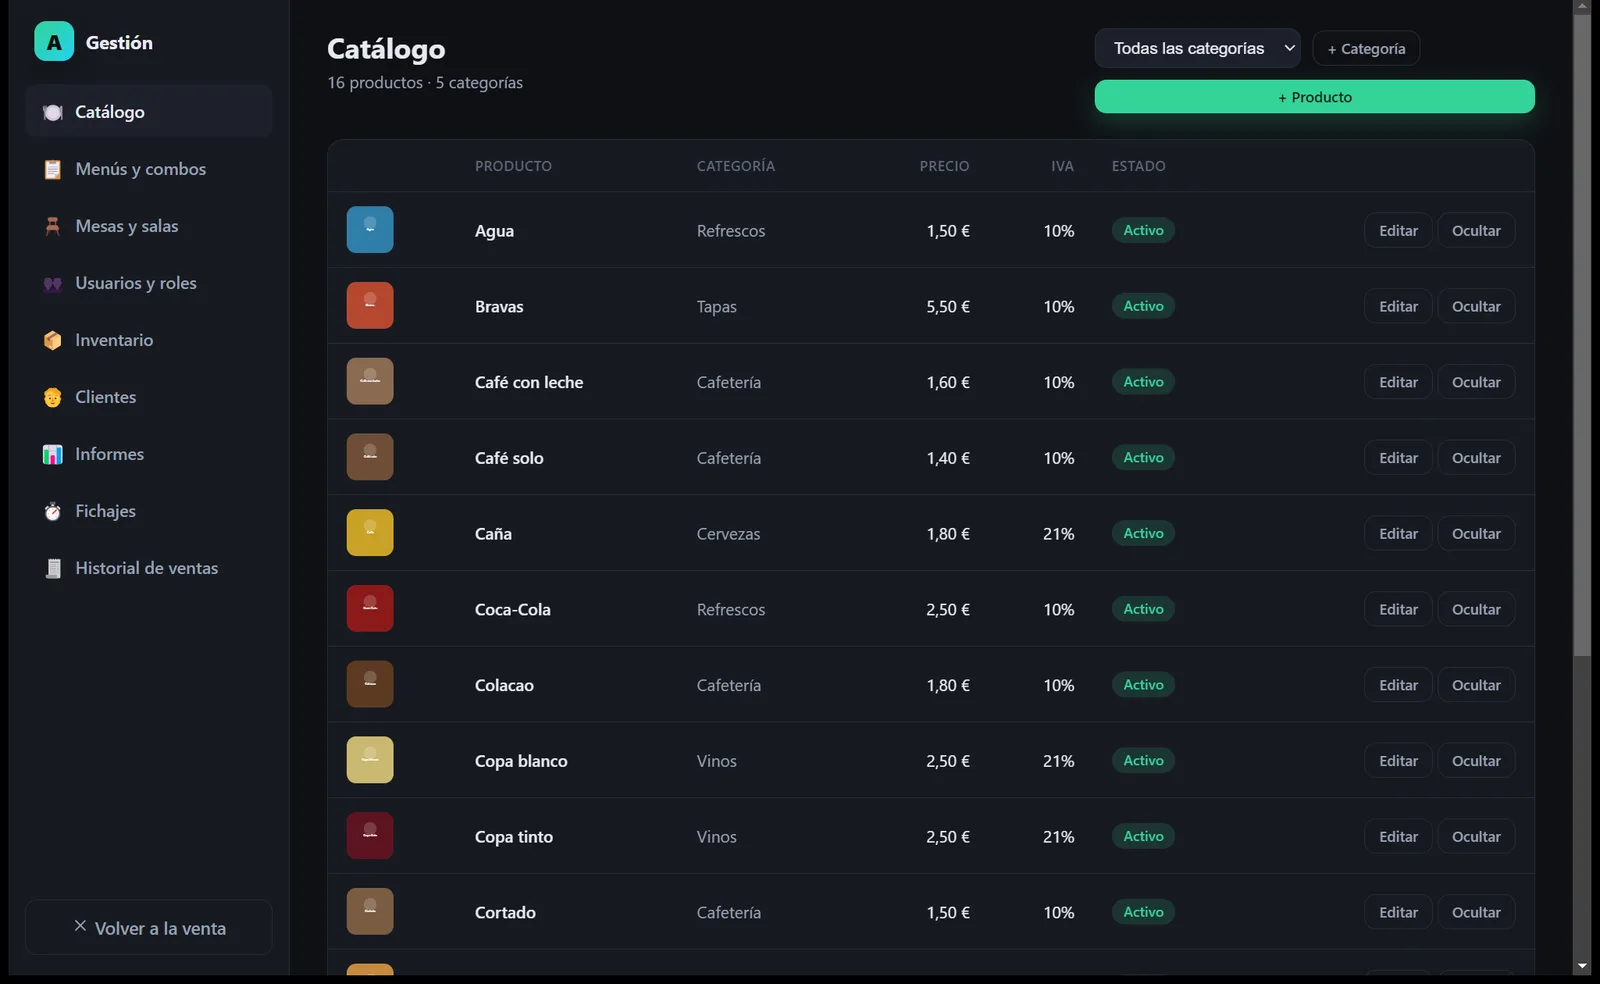Click the yellow Caña color thumbnail

click(370, 533)
